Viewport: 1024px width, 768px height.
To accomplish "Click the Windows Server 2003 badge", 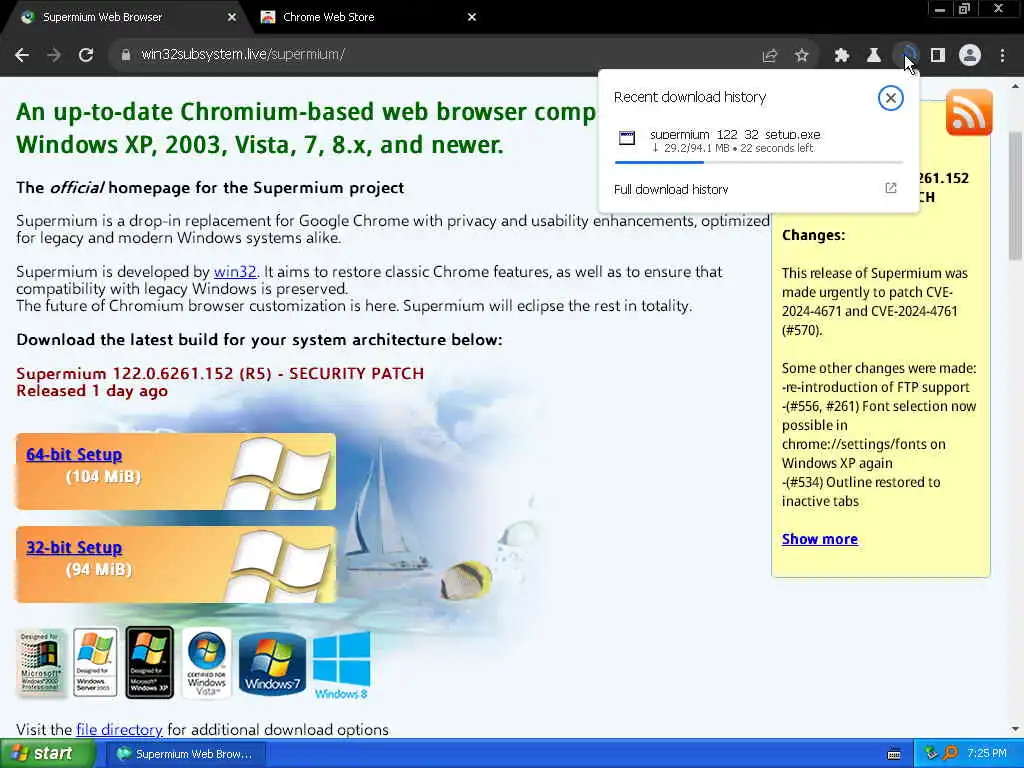I will coord(95,662).
